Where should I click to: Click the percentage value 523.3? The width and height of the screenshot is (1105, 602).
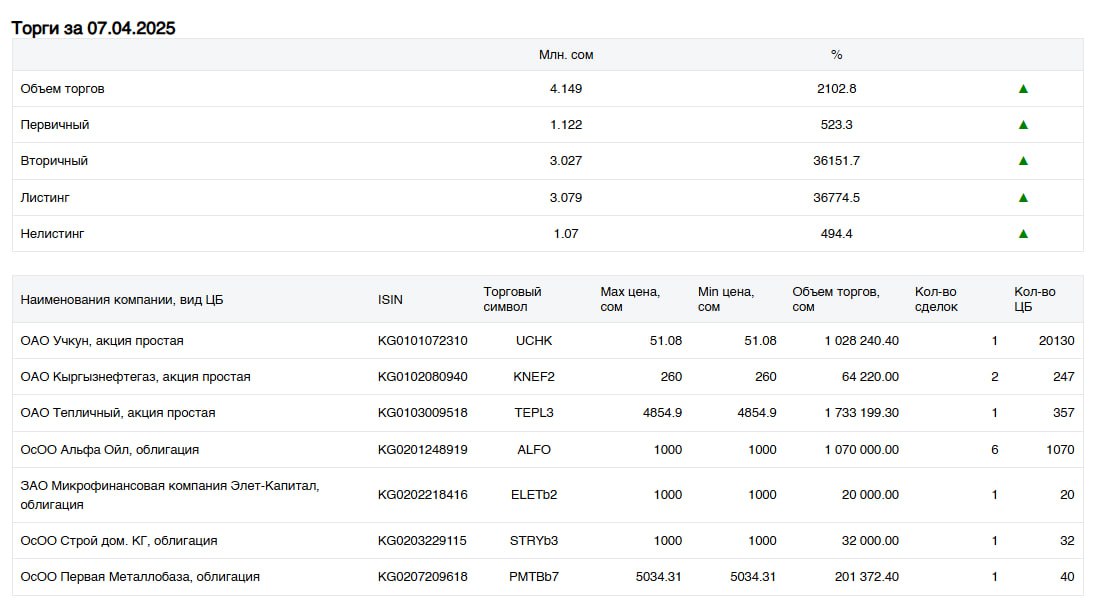tap(837, 125)
